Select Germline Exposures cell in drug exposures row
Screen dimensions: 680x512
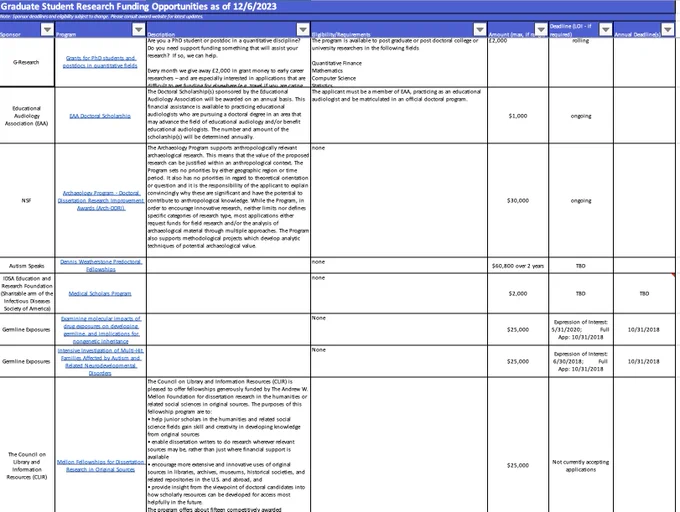pyautogui.click(x=27, y=329)
